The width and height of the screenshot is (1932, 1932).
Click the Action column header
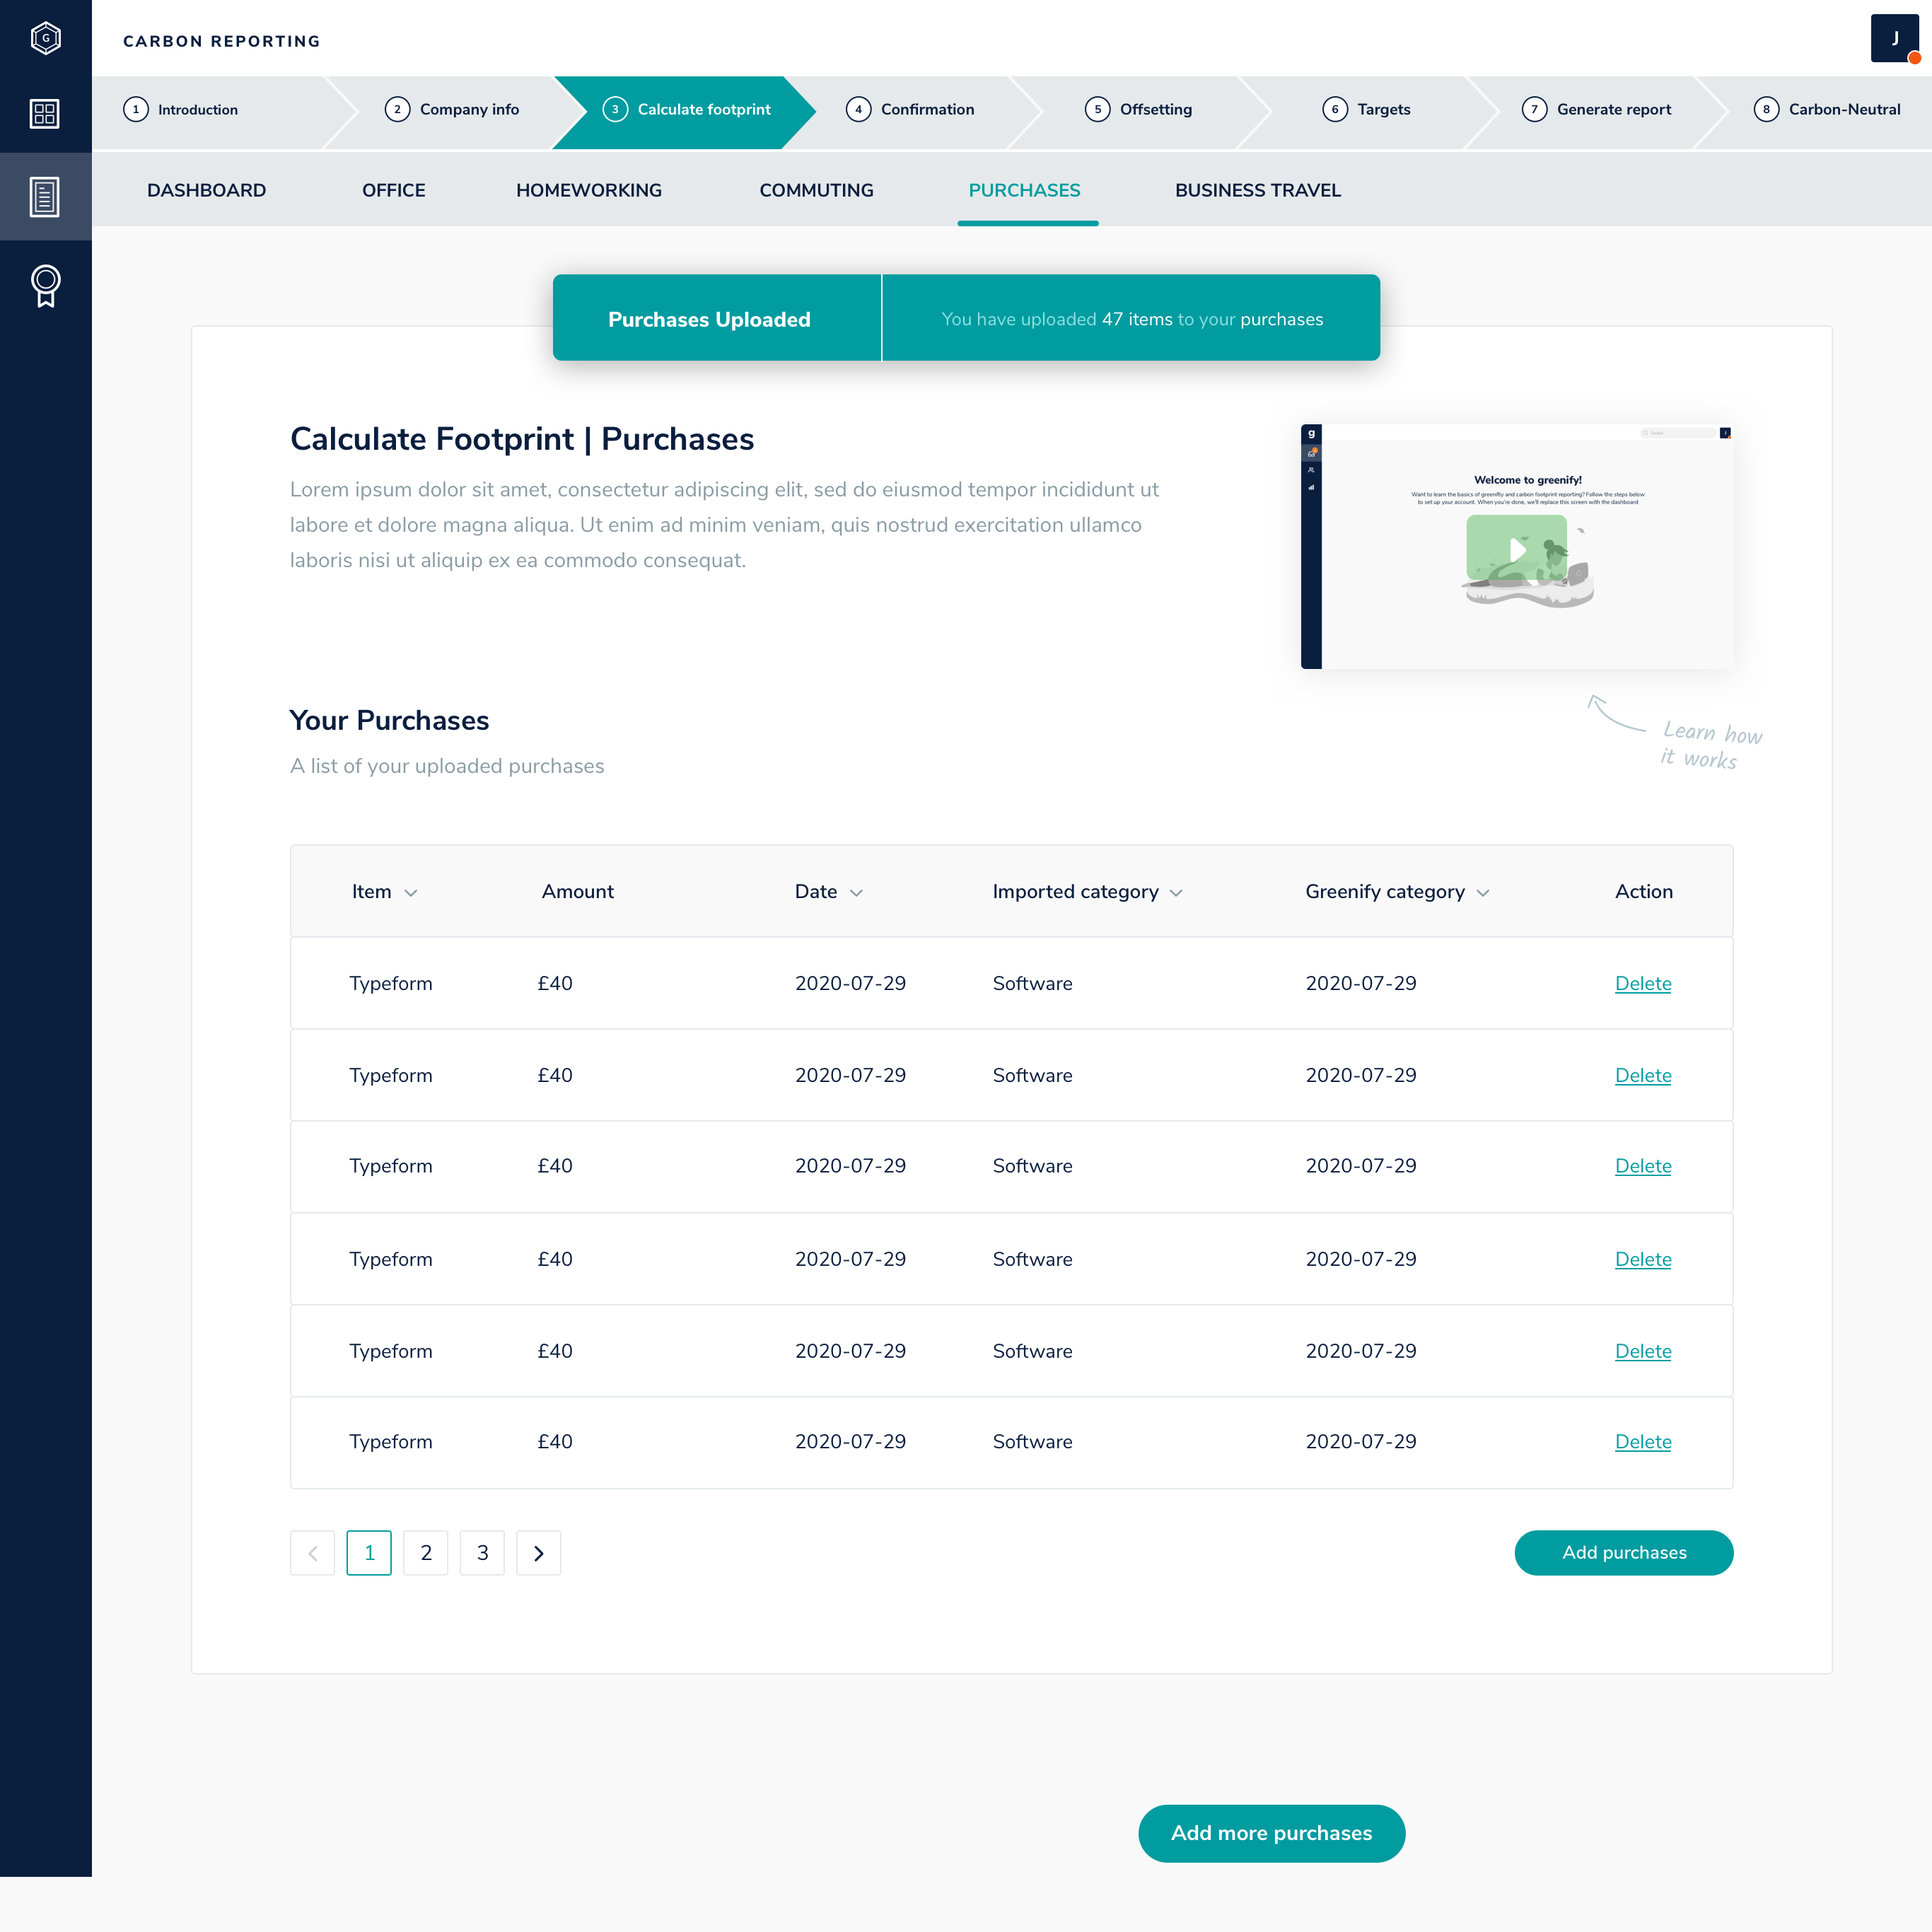pyautogui.click(x=1644, y=892)
